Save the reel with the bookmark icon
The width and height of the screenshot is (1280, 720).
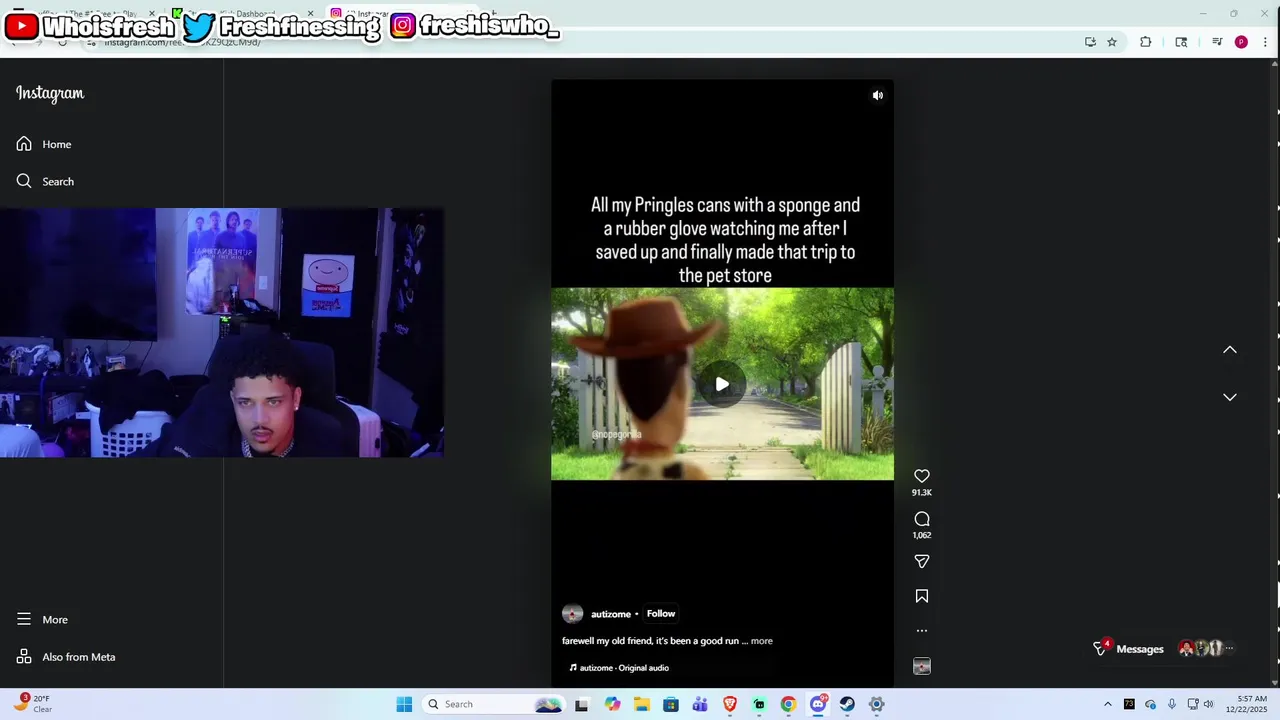922,596
